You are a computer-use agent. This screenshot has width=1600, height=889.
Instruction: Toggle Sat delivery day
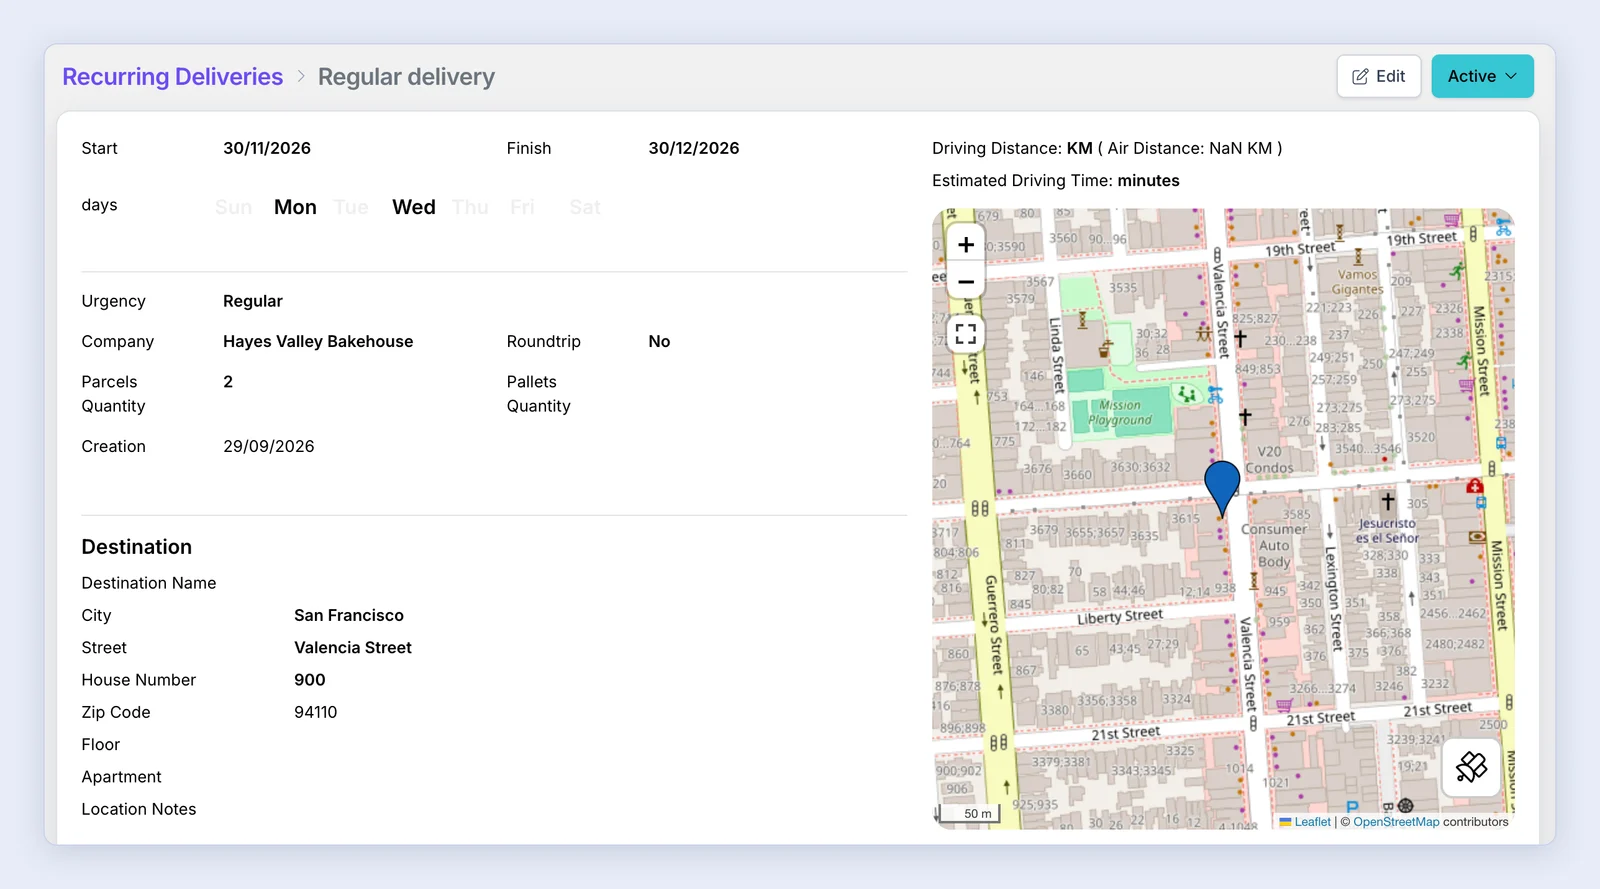pos(585,207)
